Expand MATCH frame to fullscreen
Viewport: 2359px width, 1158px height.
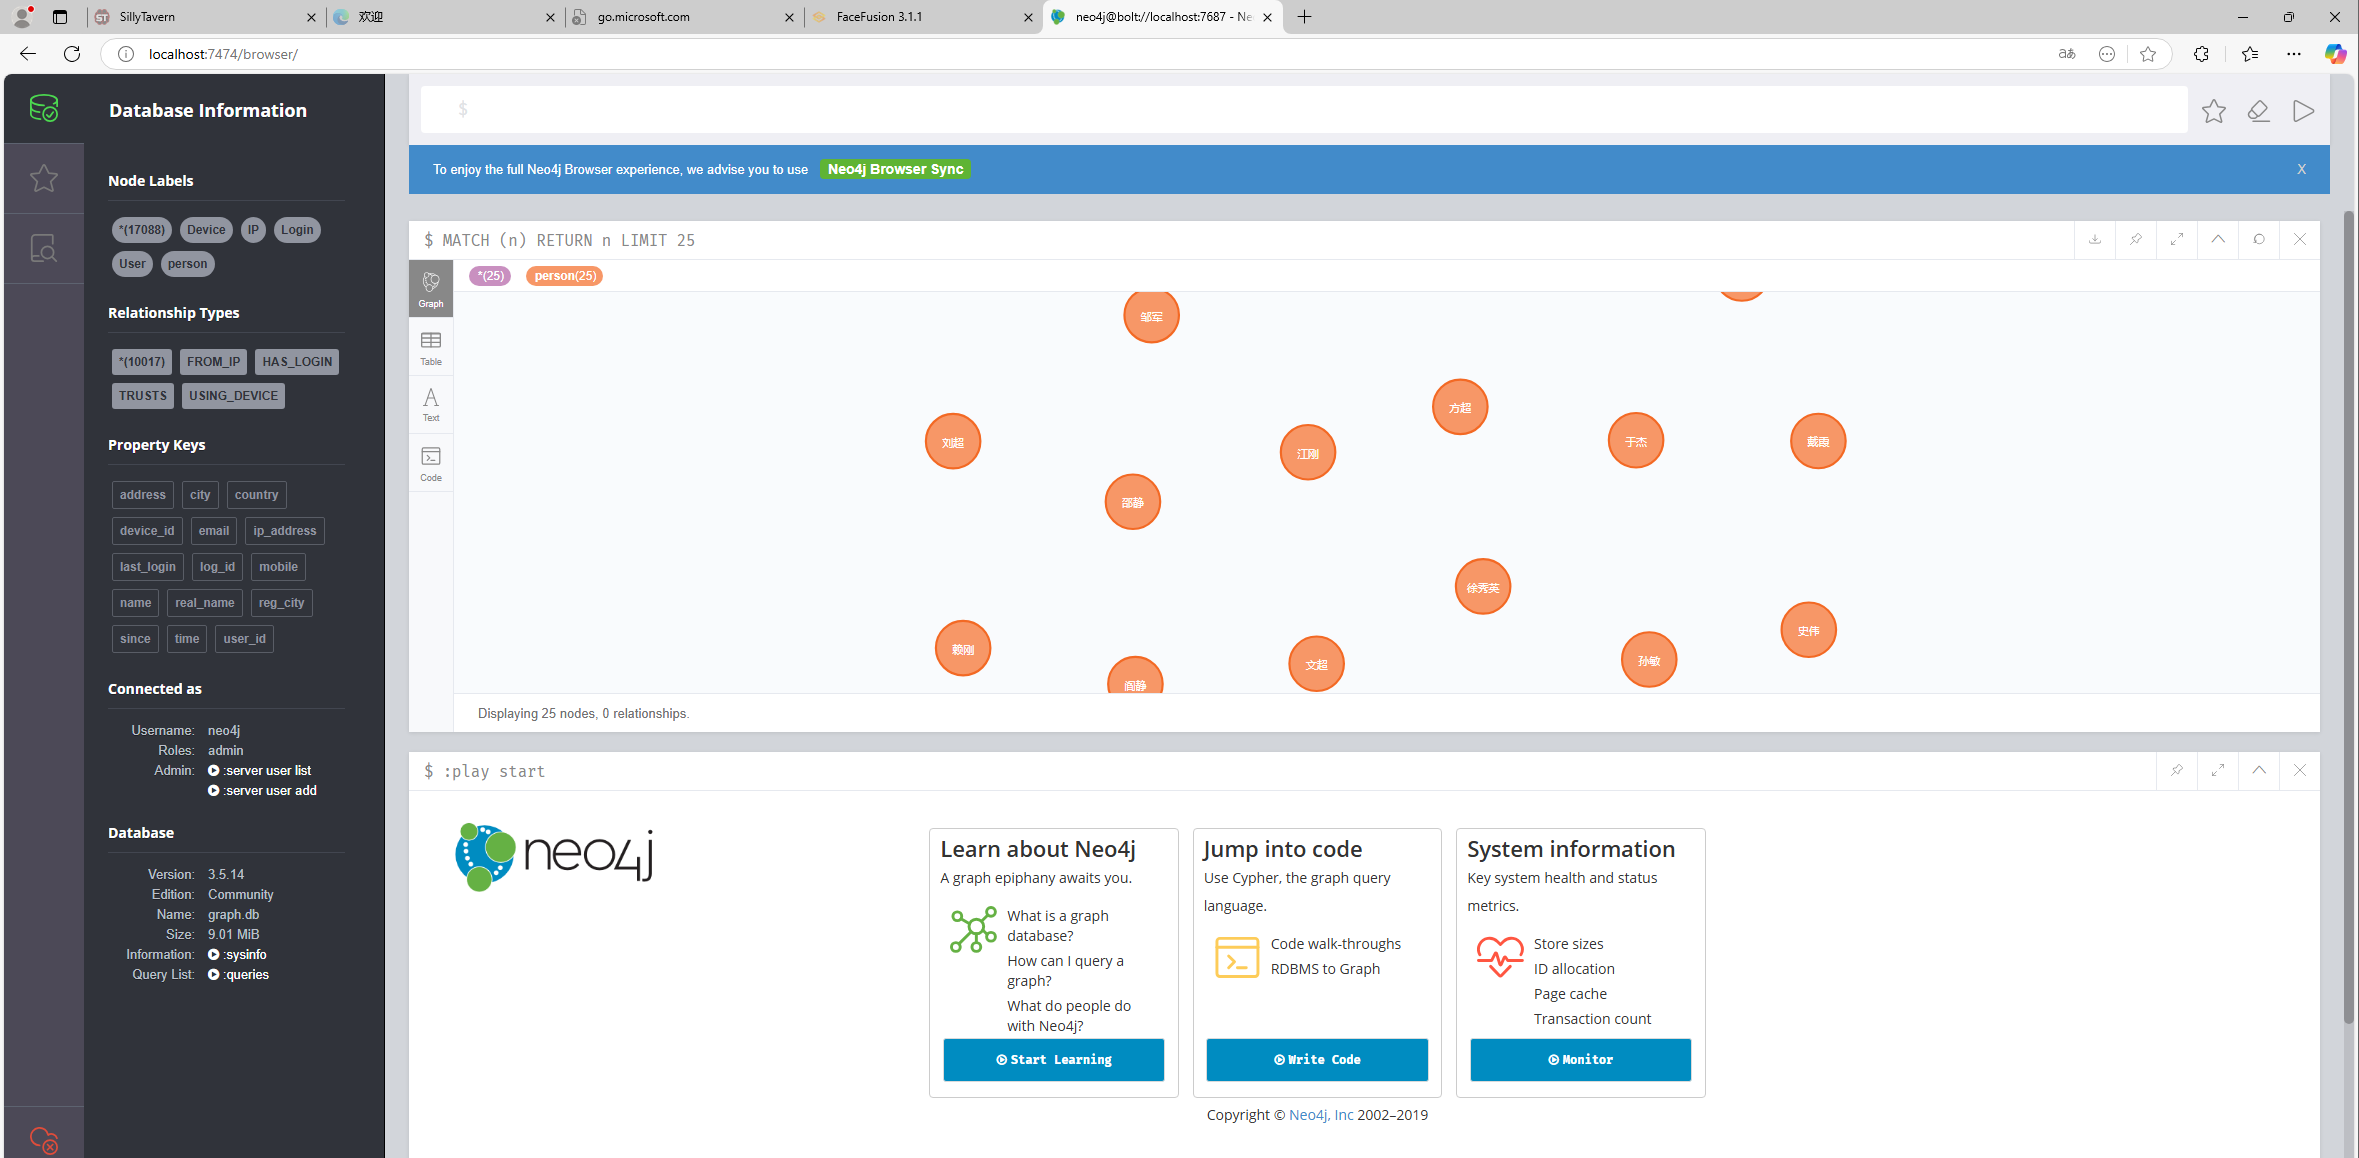click(x=2177, y=240)
